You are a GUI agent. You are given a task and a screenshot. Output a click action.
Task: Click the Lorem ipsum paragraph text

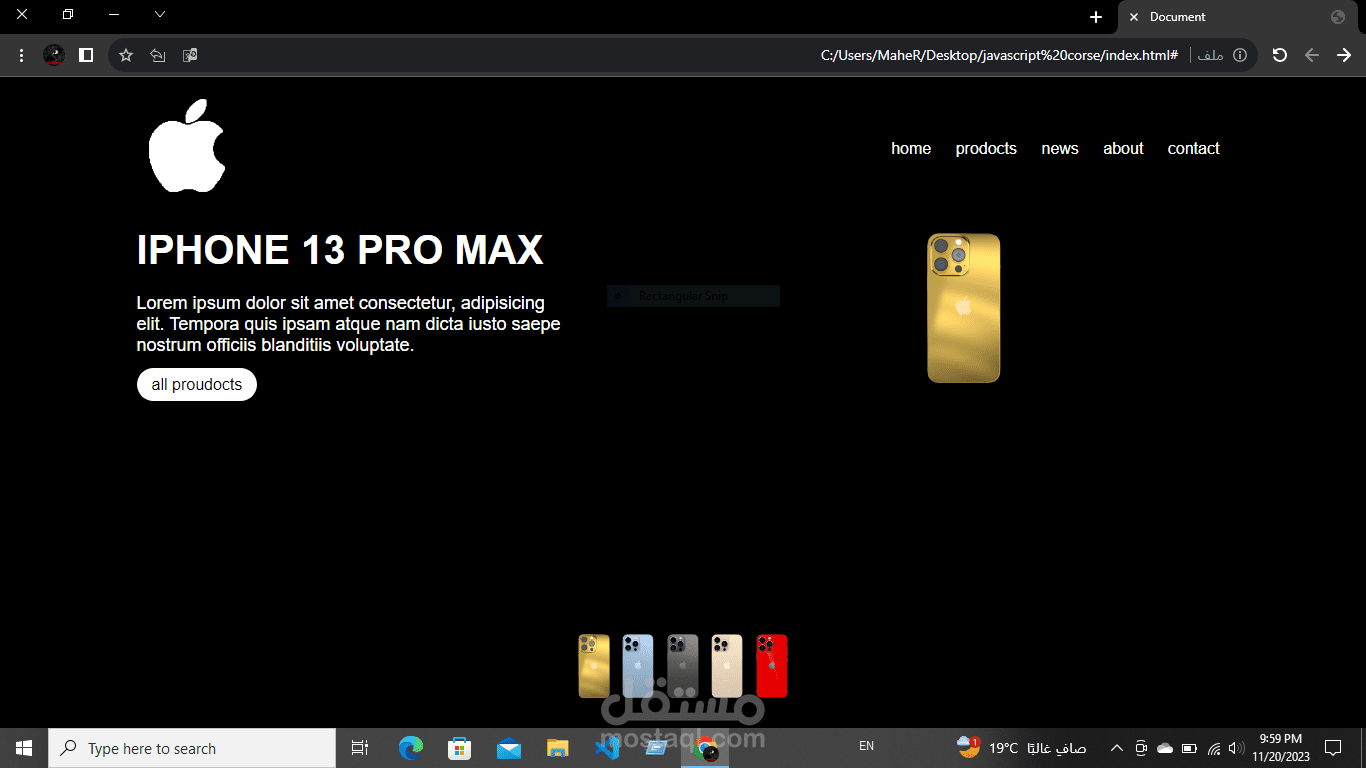(349, 324)
